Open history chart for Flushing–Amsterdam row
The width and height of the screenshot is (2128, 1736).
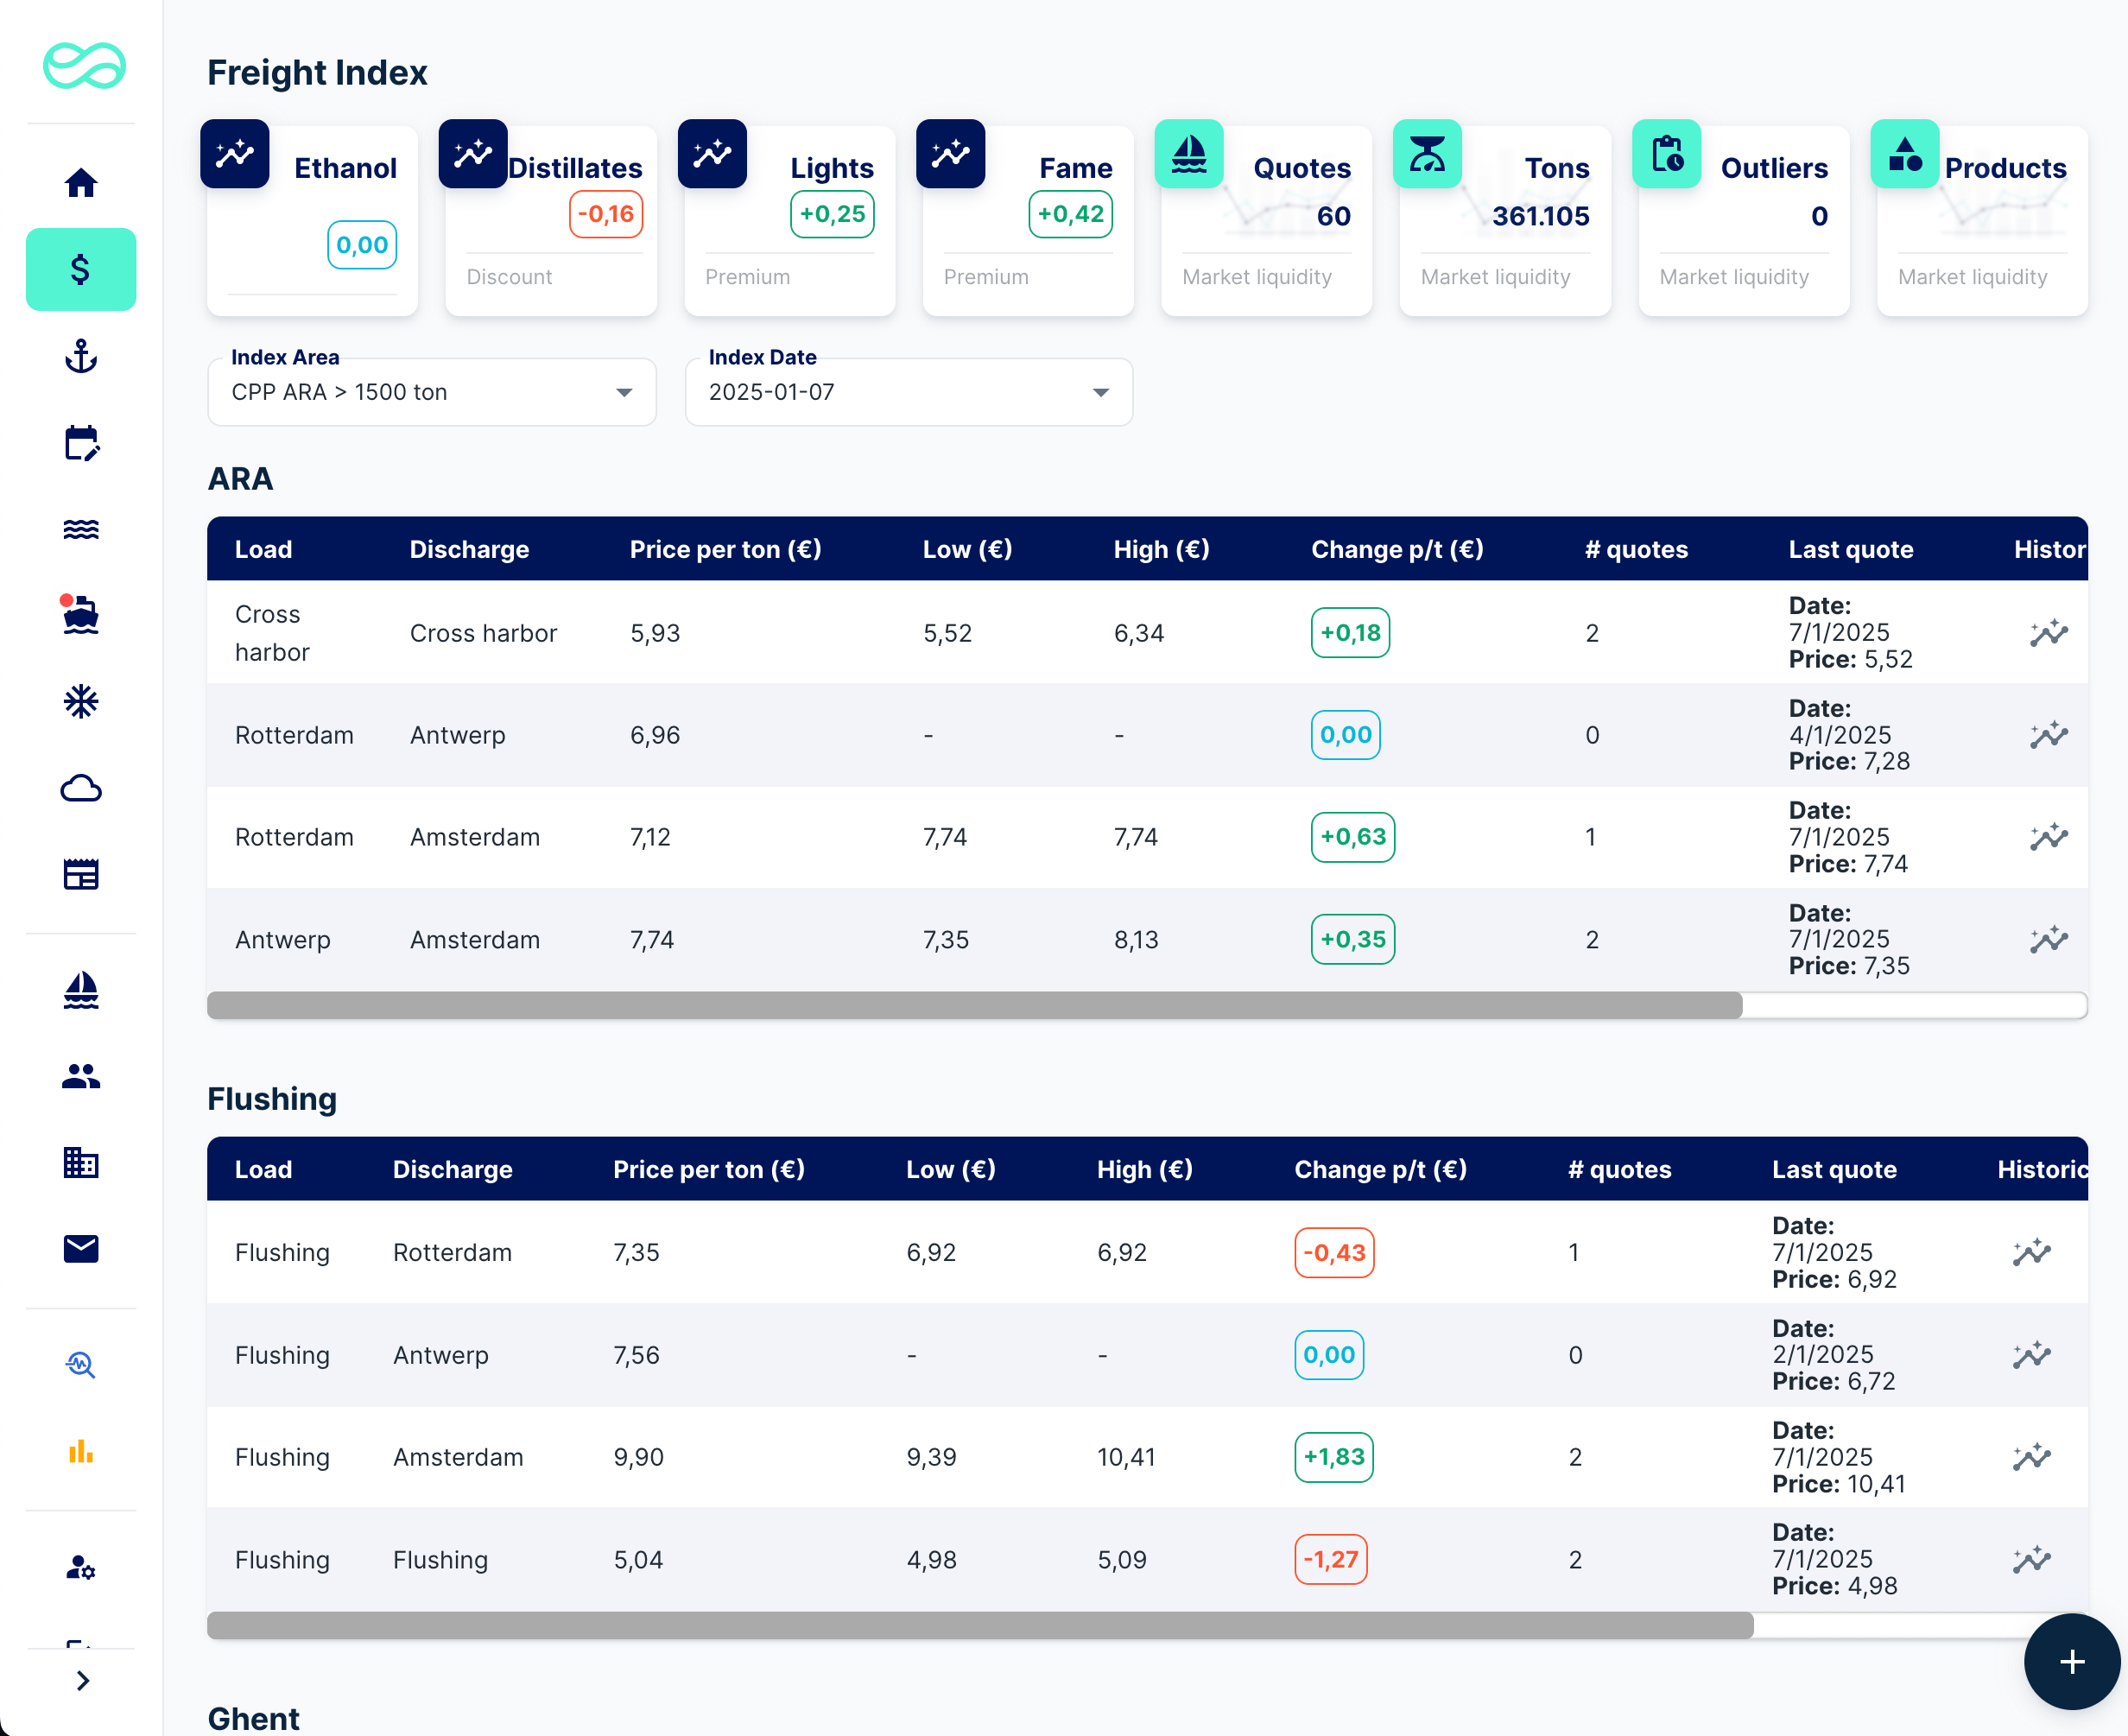click(2031, 1457)
